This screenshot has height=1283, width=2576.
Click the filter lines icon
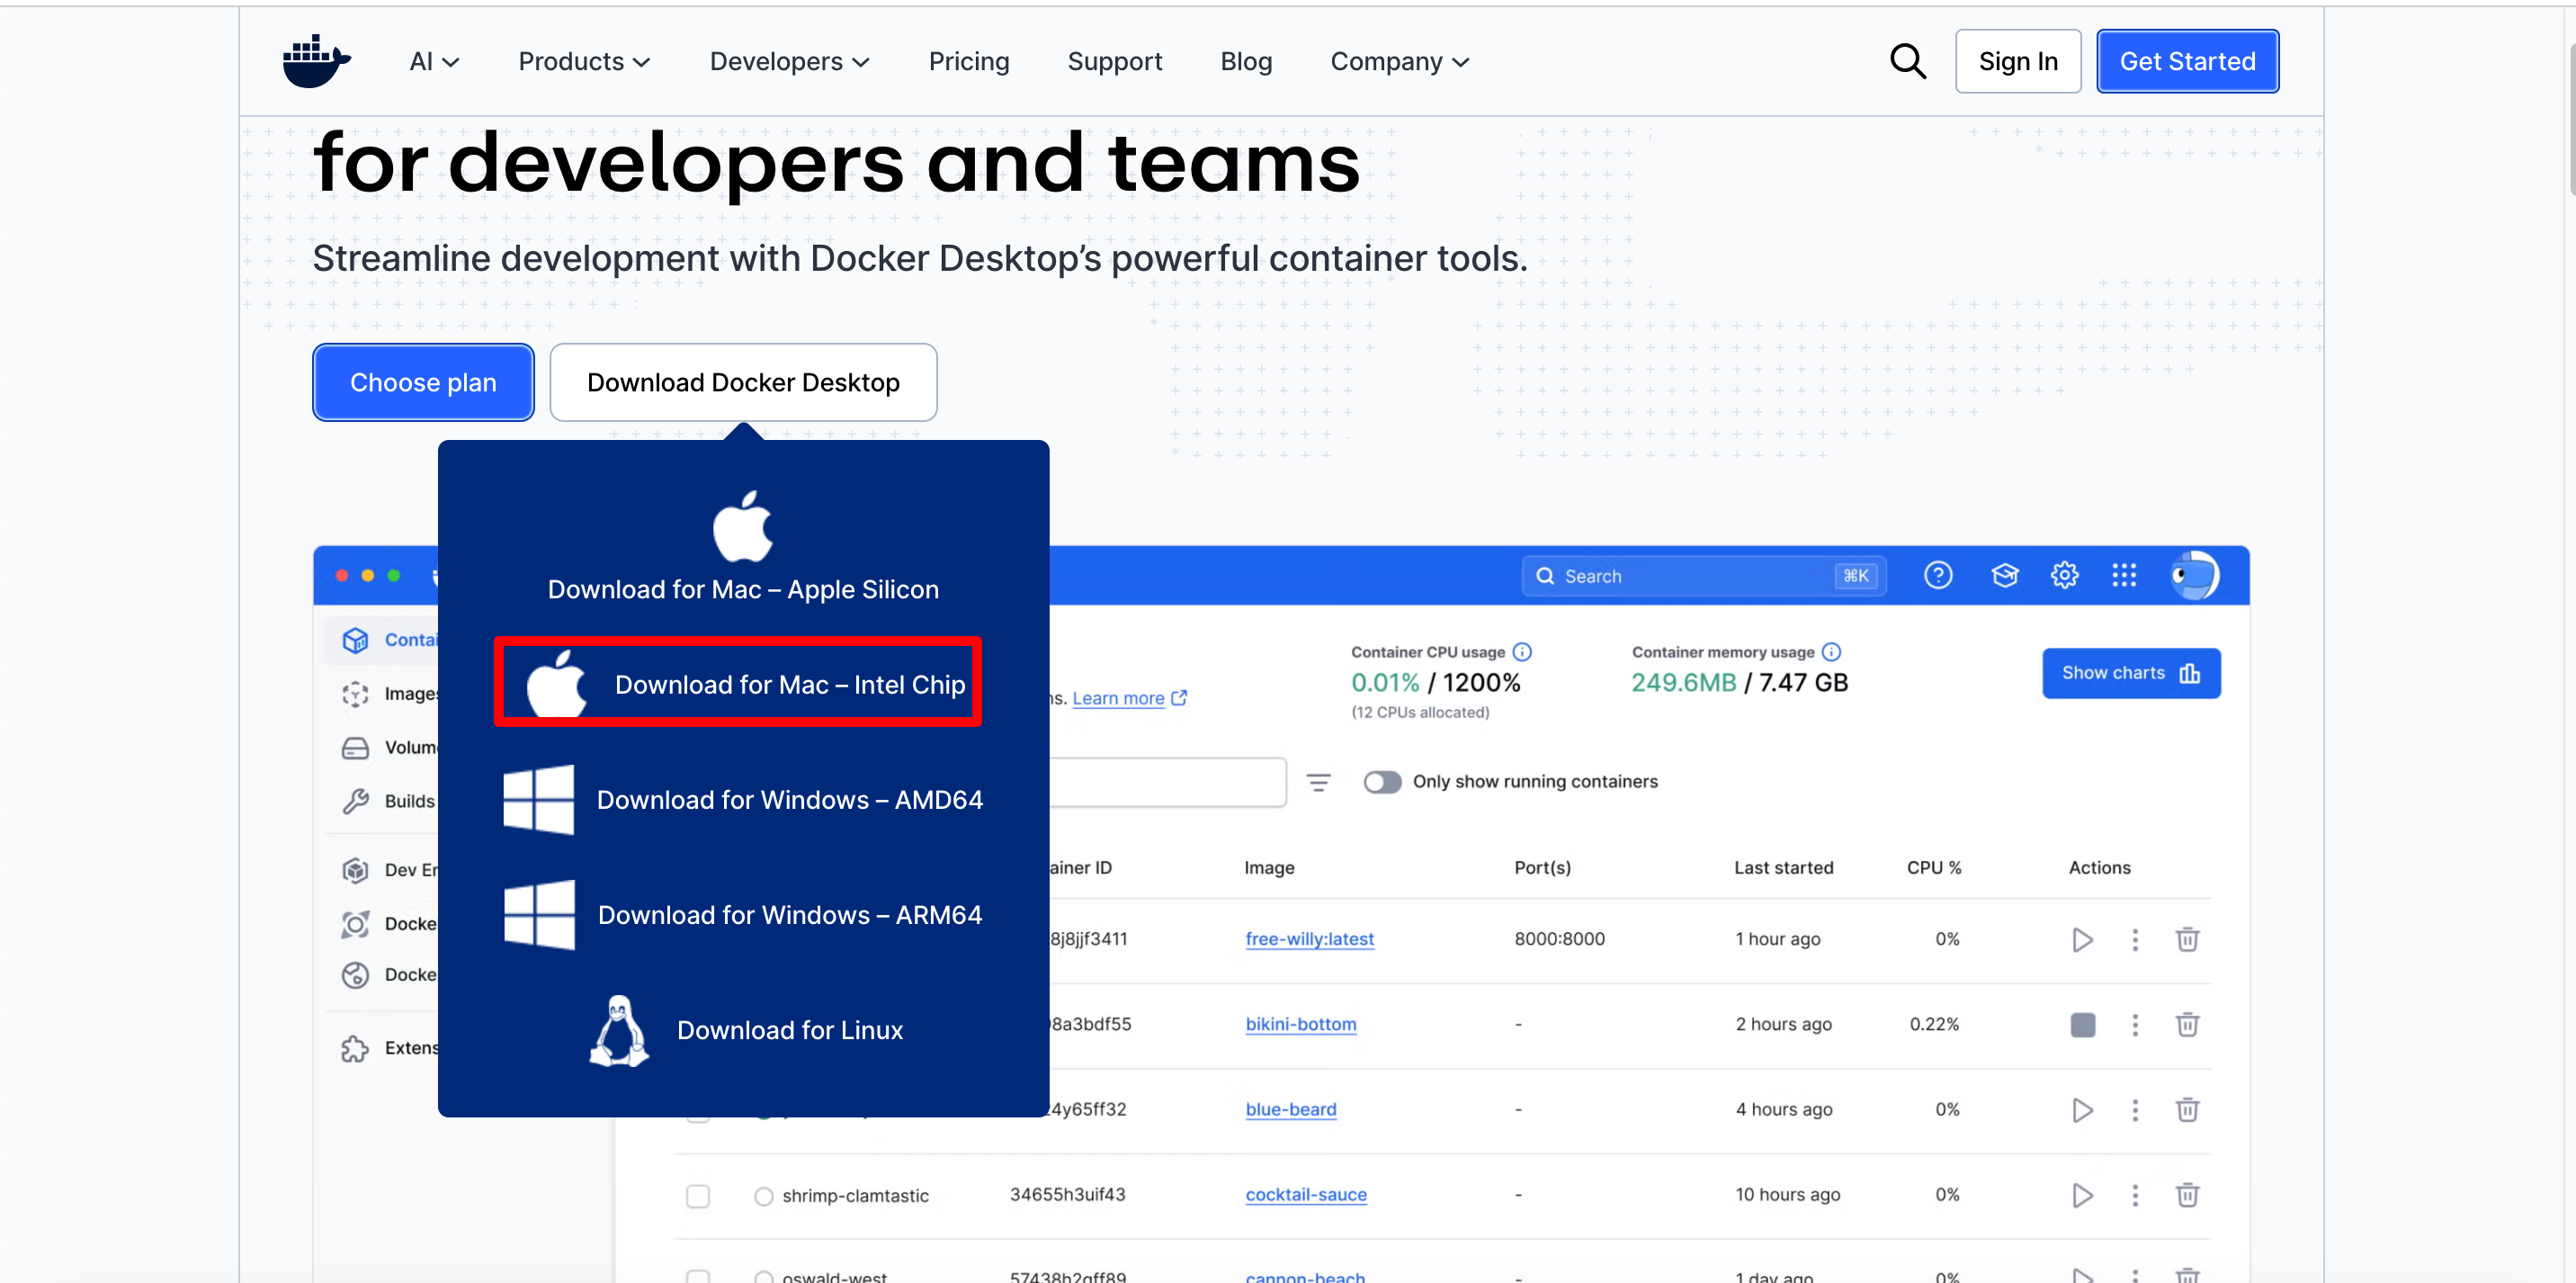[x=1318, y=782]
